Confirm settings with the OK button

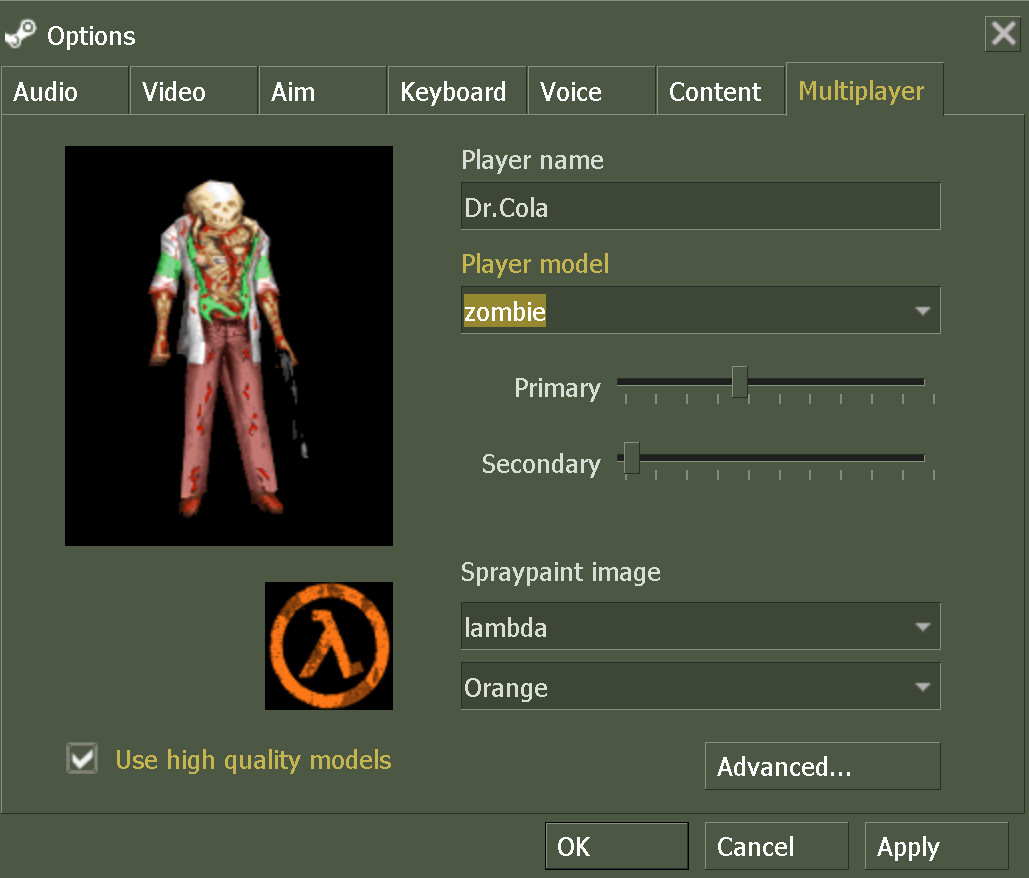click(616, 845)
